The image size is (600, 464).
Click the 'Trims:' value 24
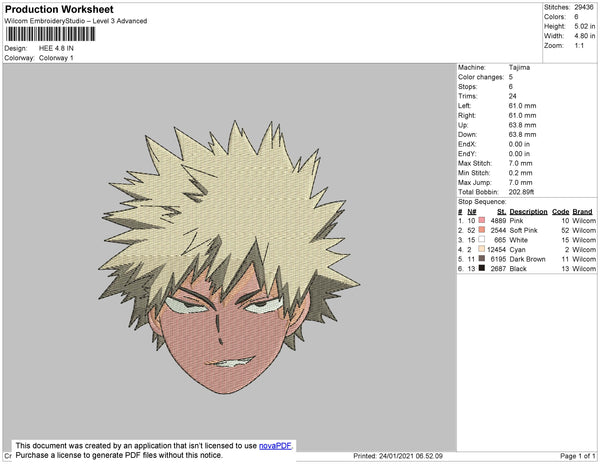click(512, 96)
